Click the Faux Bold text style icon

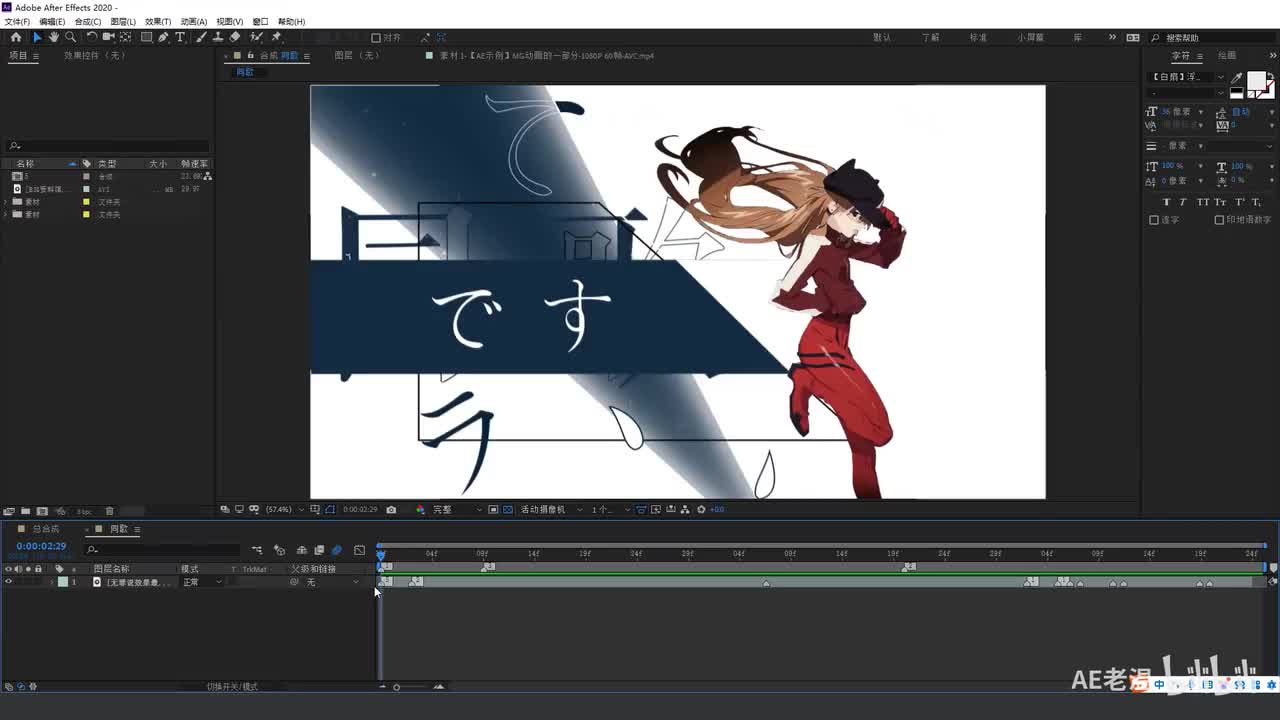coord(1166,202)
